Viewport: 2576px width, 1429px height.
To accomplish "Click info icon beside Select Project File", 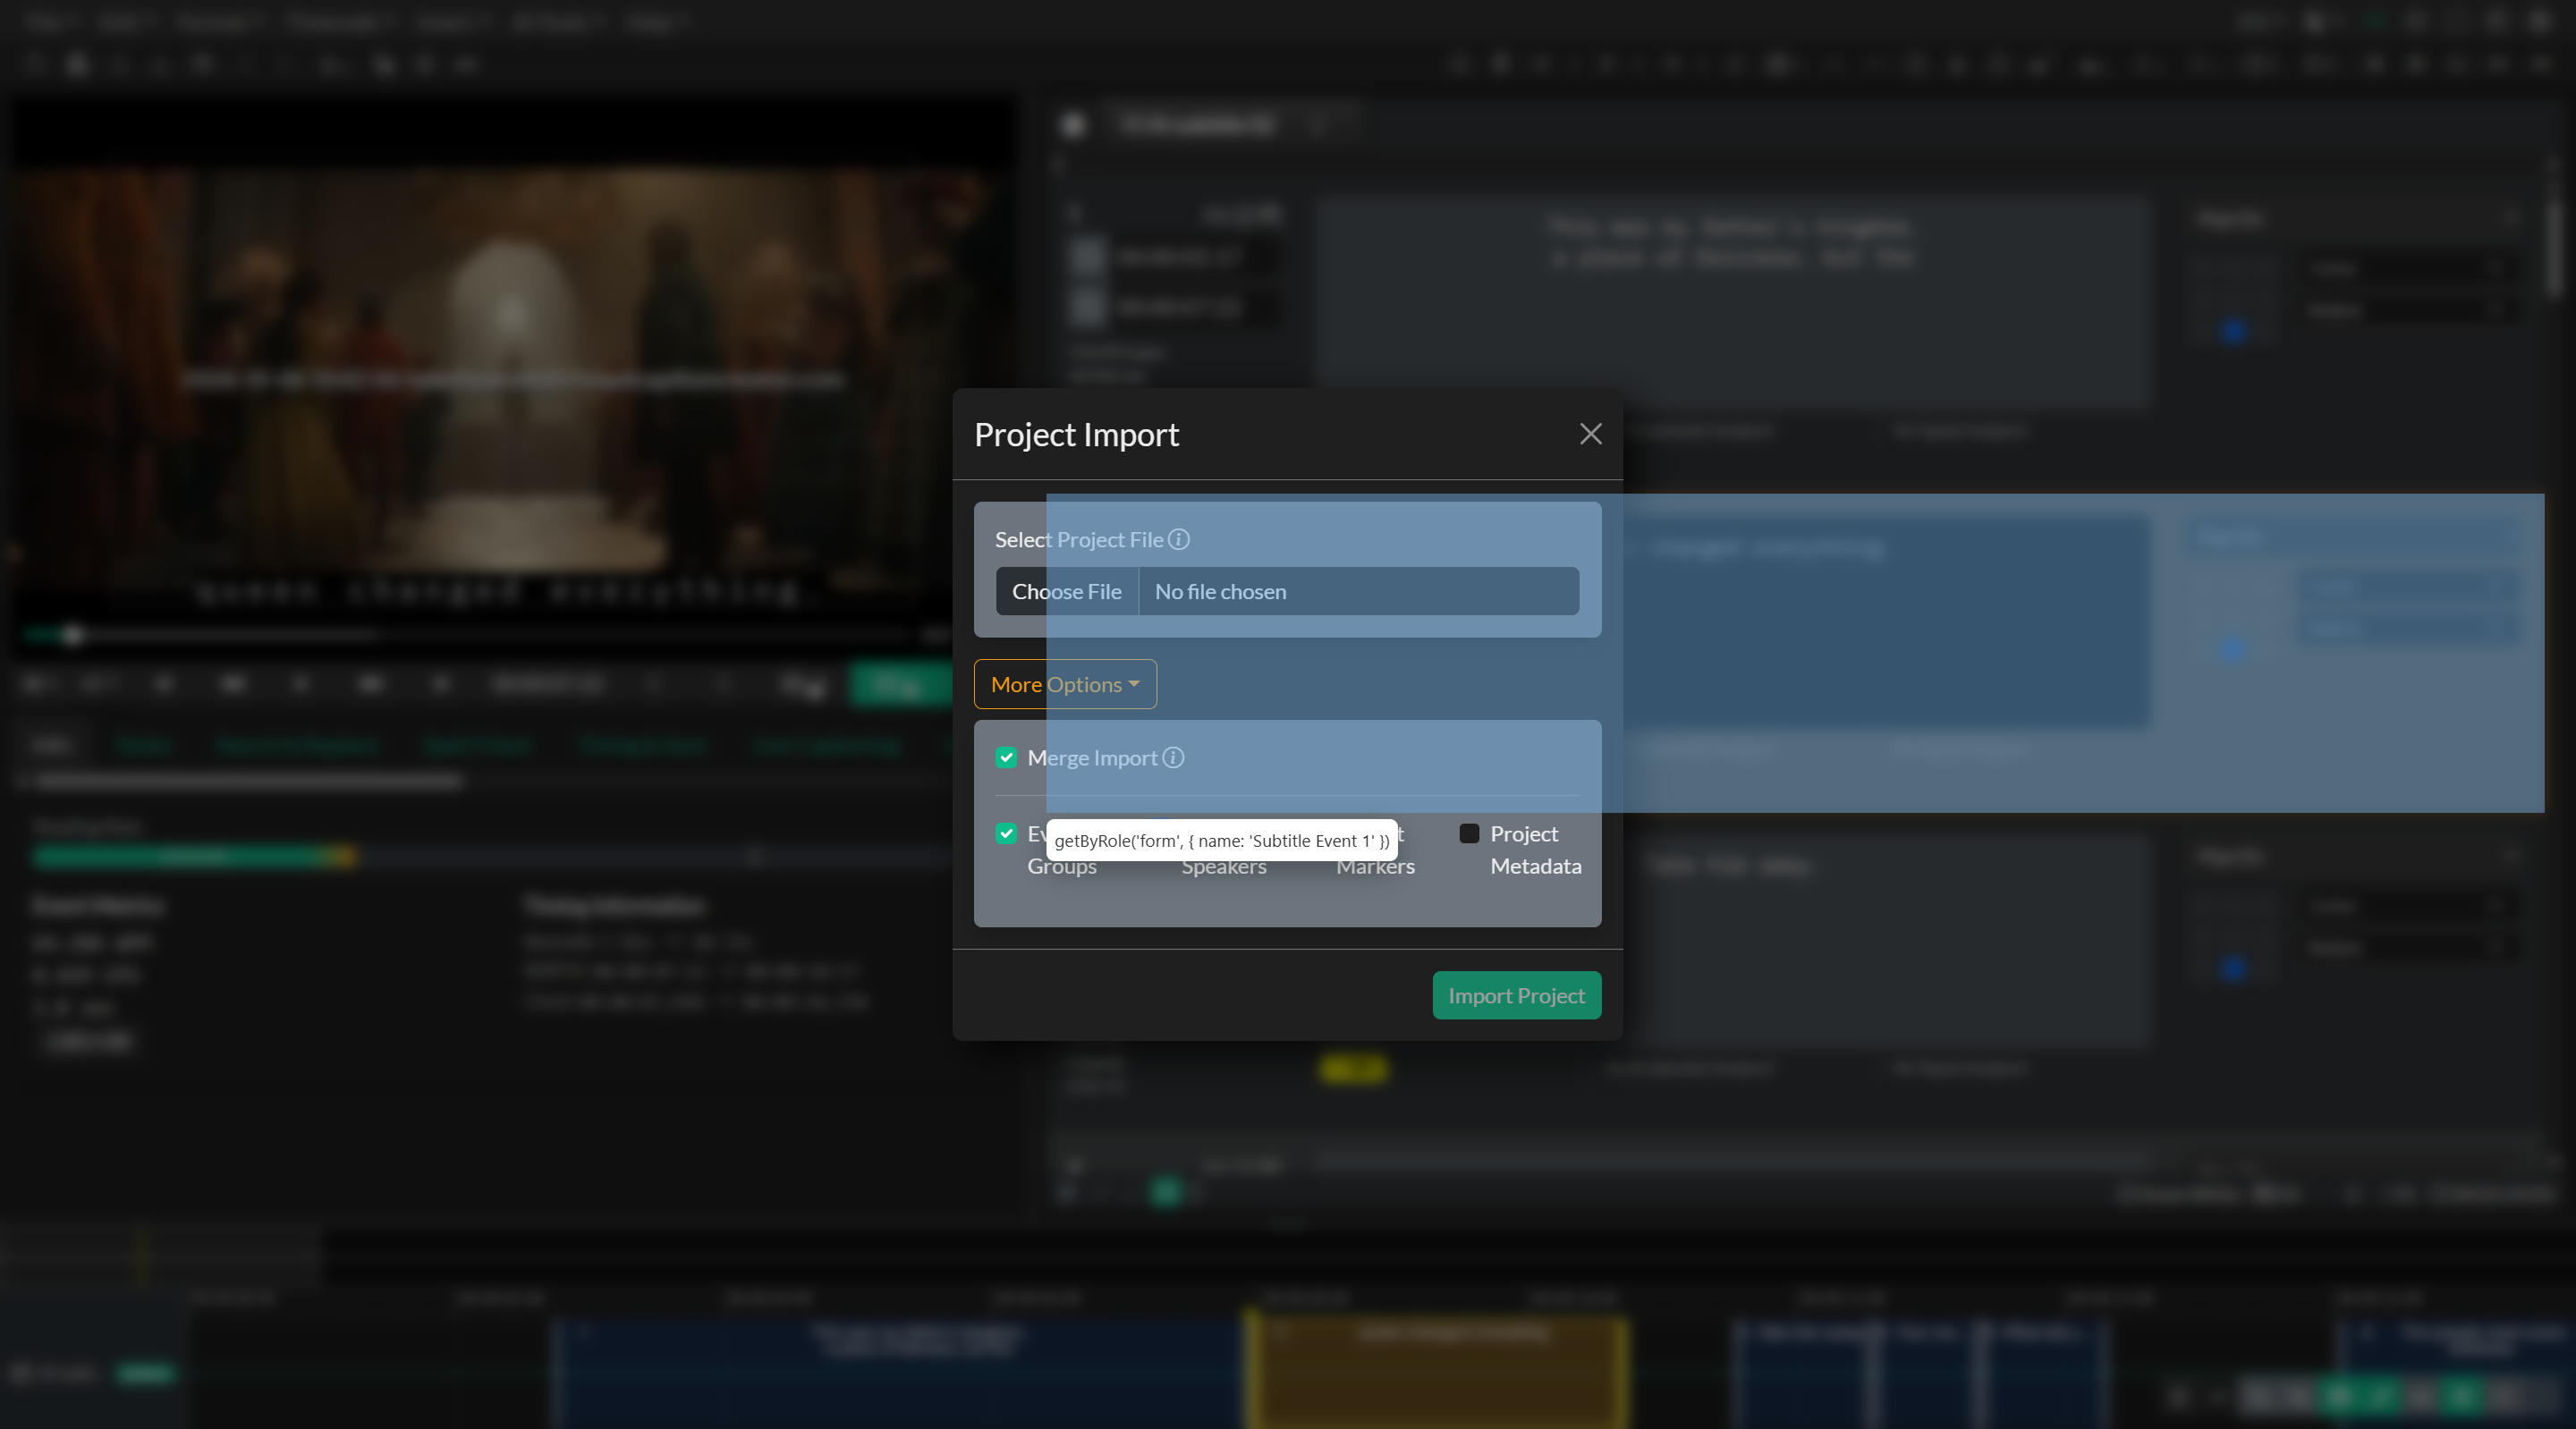I will click(x=1179, y=540).
